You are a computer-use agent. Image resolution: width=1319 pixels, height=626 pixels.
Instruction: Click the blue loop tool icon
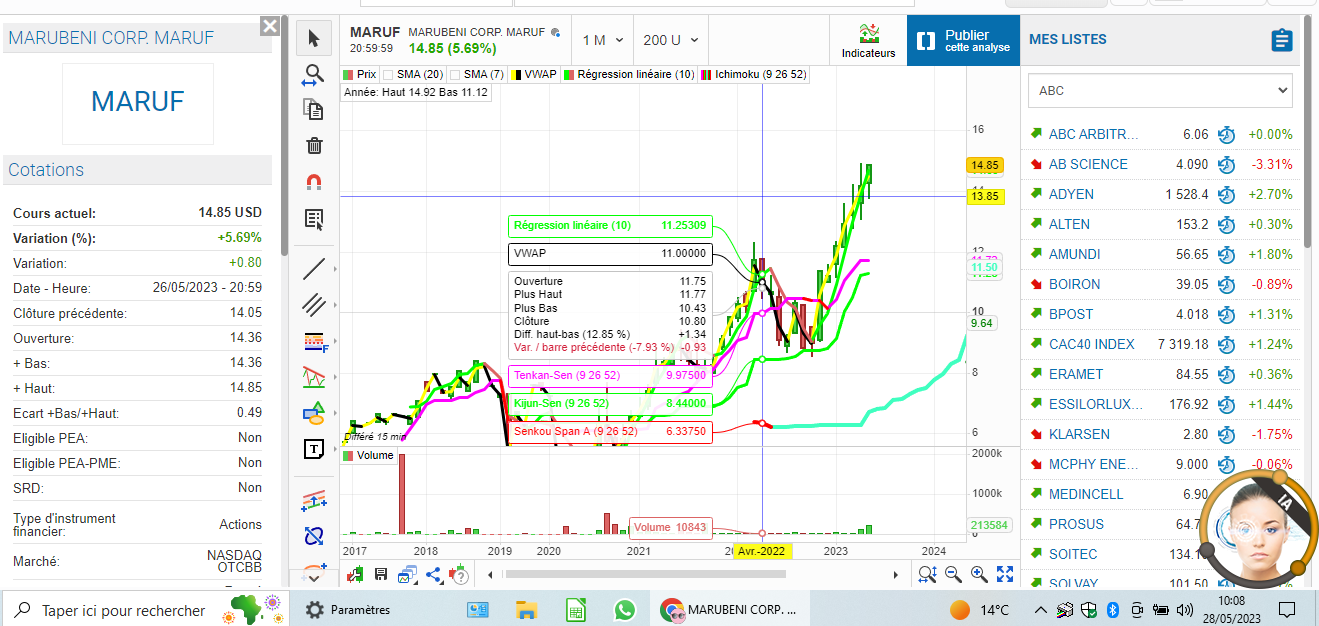314,536
